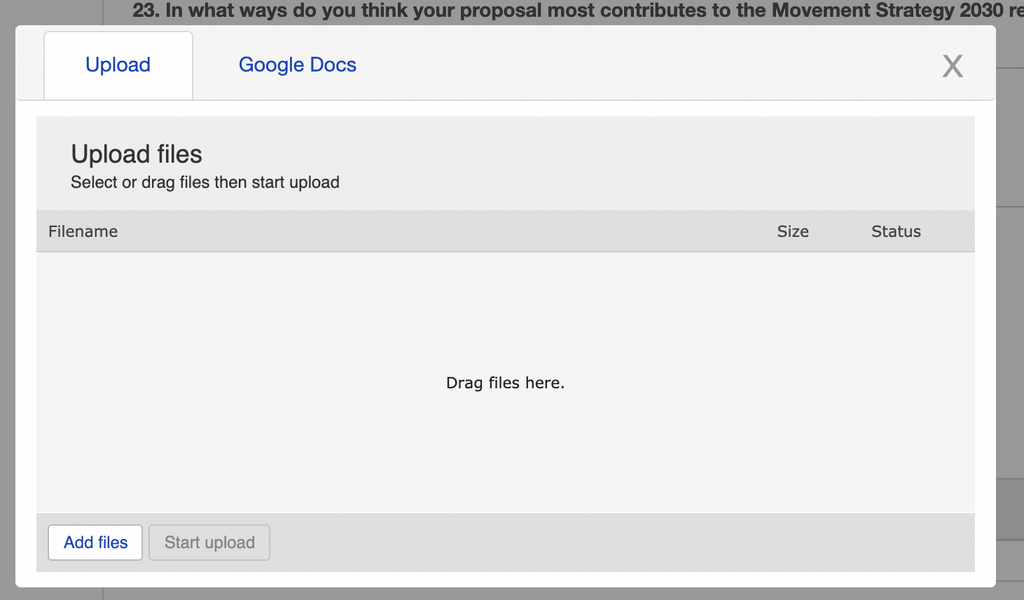This screenshot has height=600, width=1024.
Task: Switch to the Google Docs tab
Action: point(297,65)
